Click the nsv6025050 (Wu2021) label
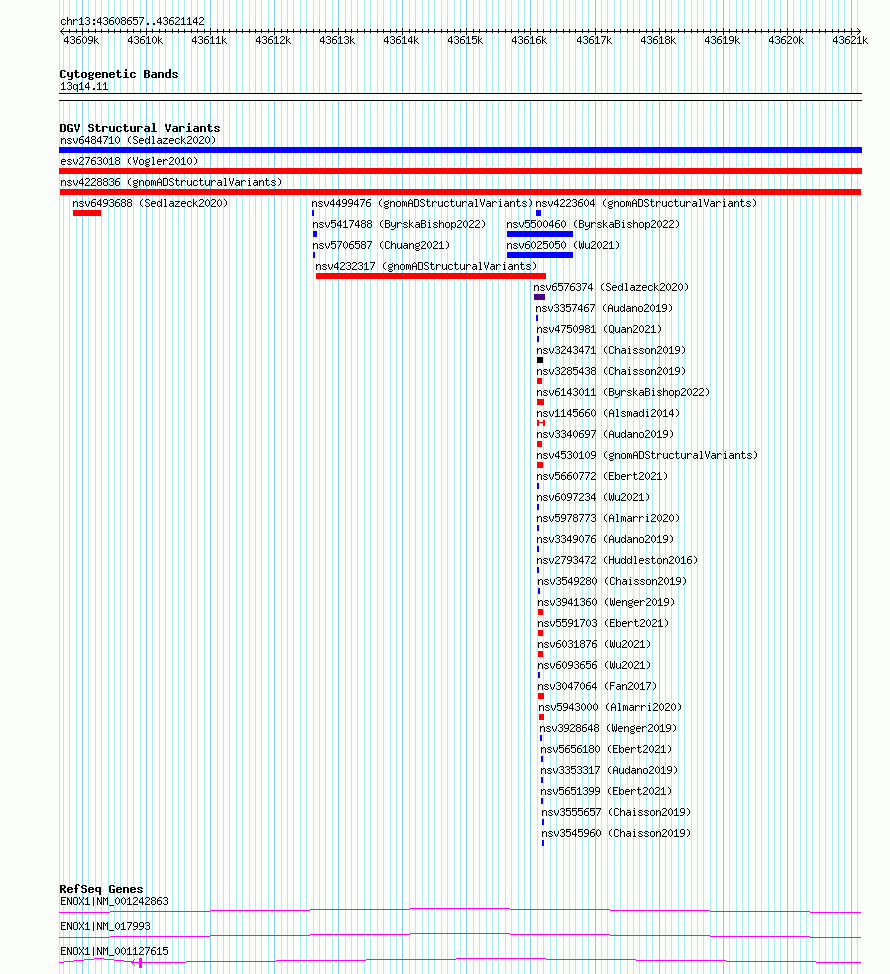The width and height of the screenshot is (890, 974). 563,245
